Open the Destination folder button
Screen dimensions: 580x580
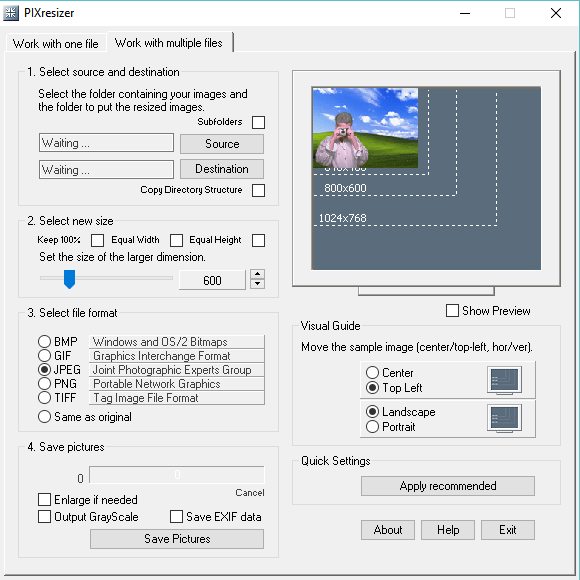[222, 169]
